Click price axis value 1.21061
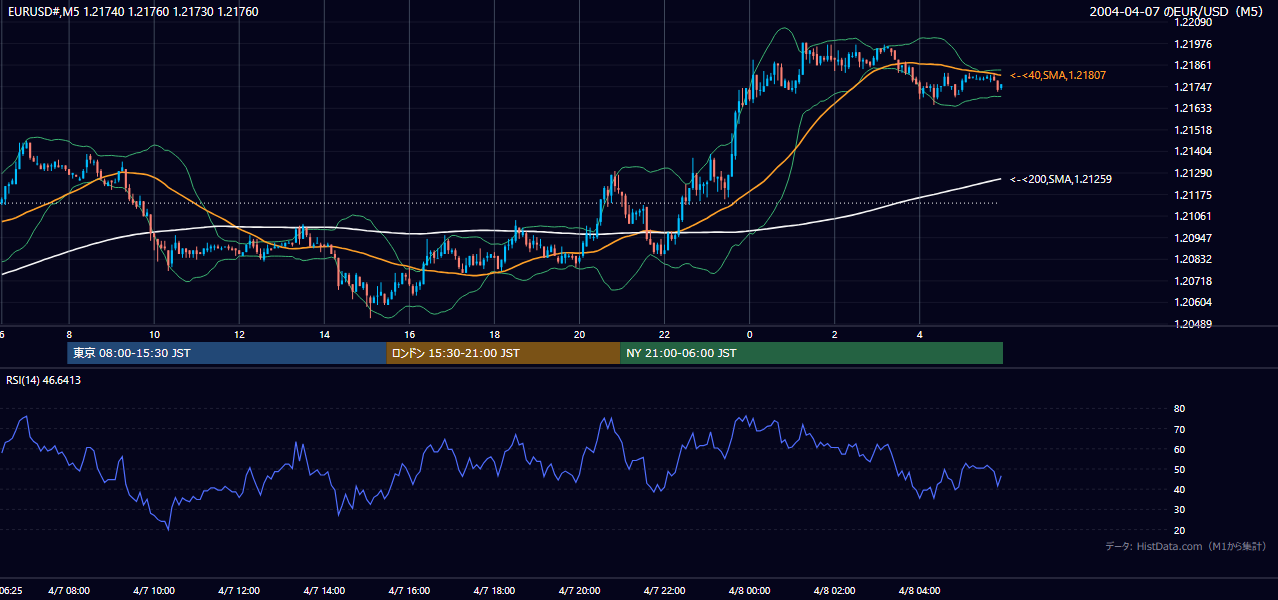 [1192, 216]
